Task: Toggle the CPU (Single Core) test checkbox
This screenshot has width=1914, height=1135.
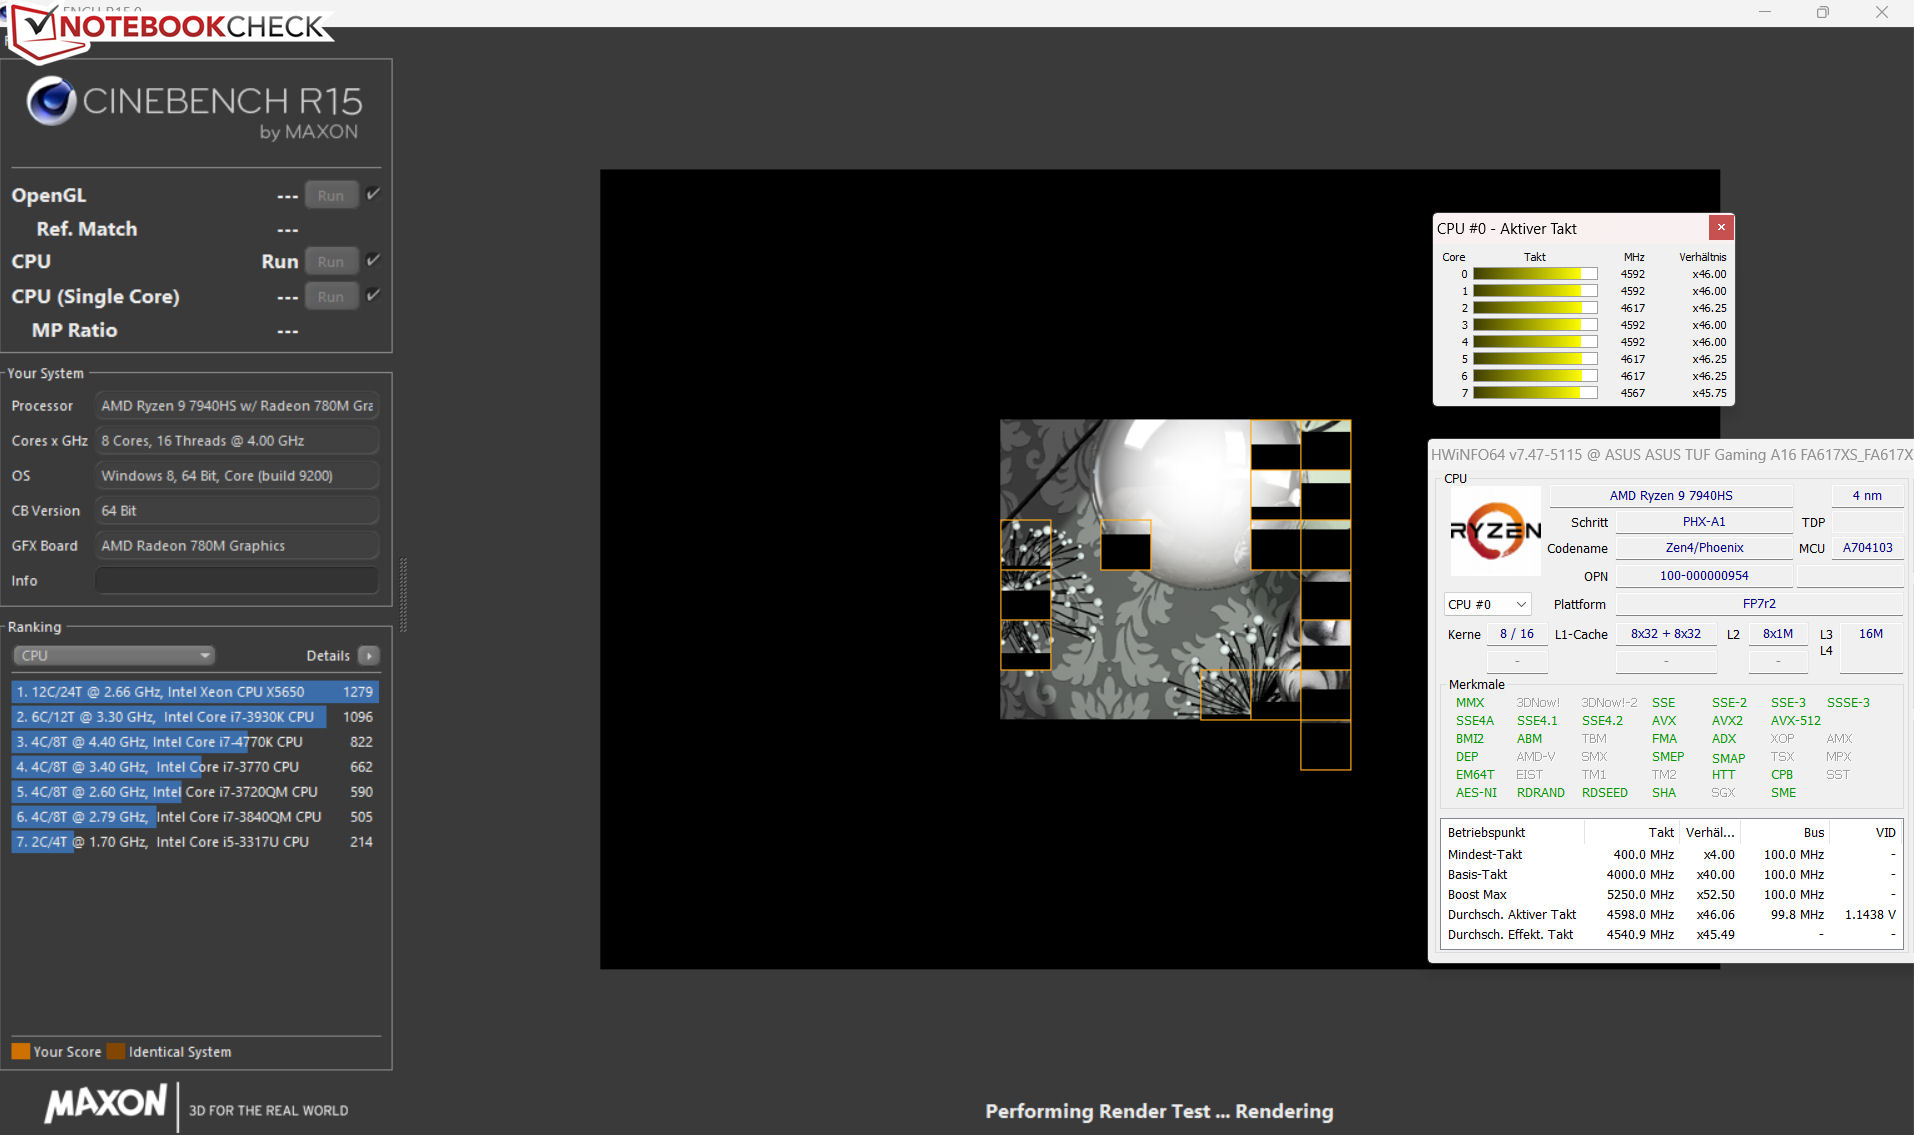Action: pos(373,295)
